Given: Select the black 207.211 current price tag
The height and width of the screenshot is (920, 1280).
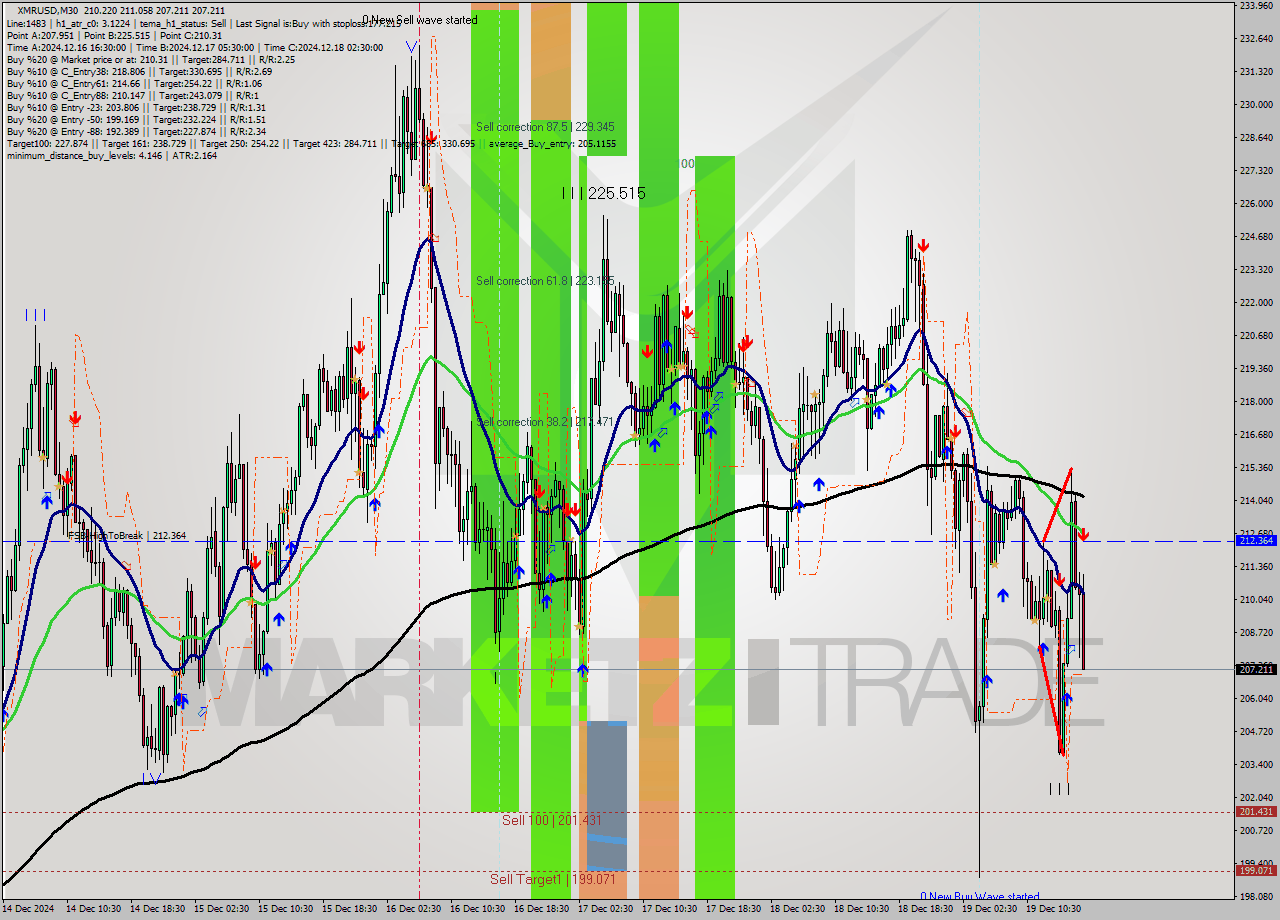Looking at the screenshot, I should pos(1256,669).
